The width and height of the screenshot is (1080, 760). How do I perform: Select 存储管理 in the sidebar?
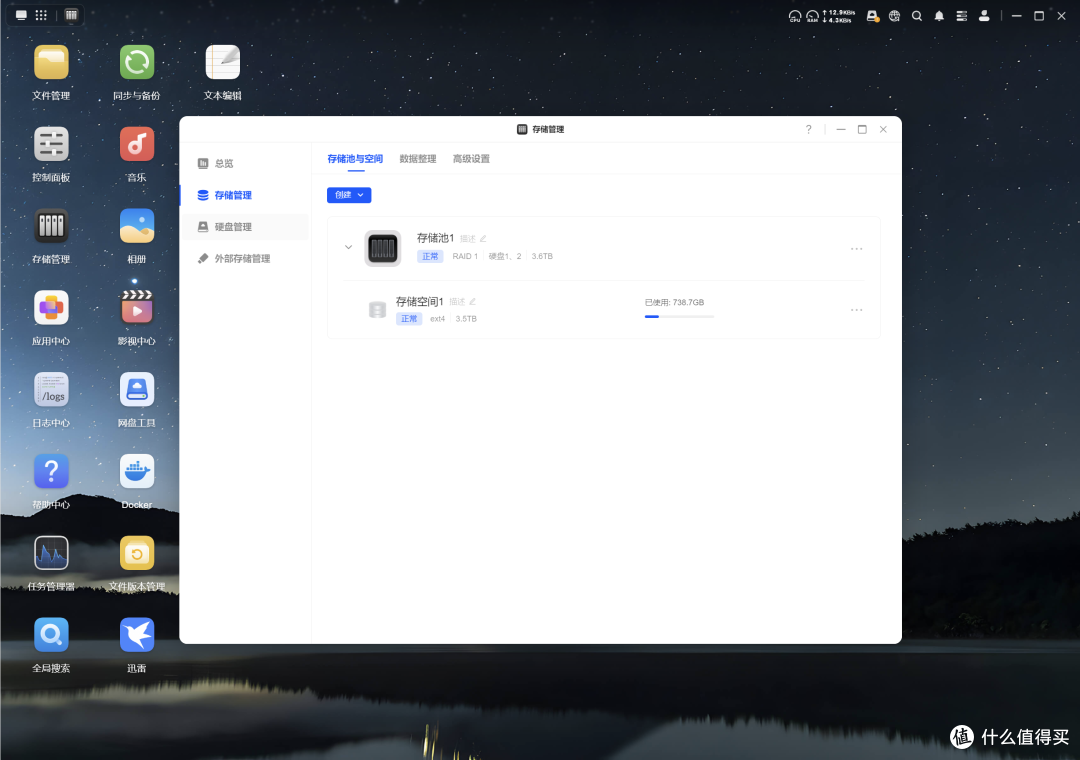[245, 195]
